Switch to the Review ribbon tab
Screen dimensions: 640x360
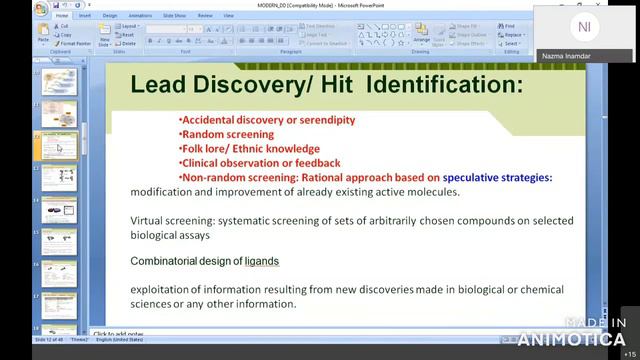pyautogui.click(x=205, y=16)
